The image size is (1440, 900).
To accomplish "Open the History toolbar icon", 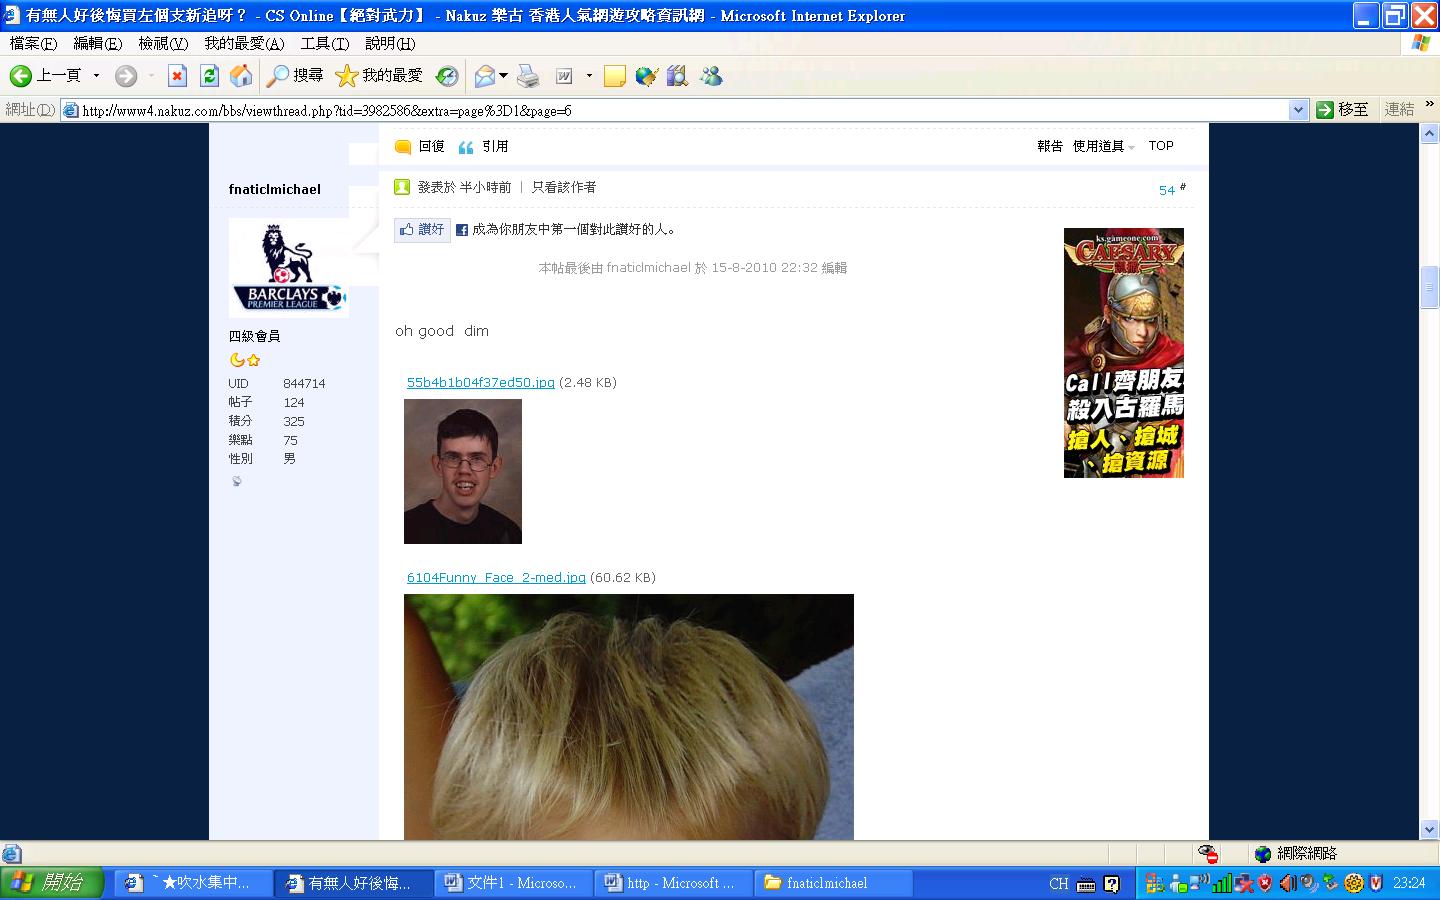I will (447, 76).
